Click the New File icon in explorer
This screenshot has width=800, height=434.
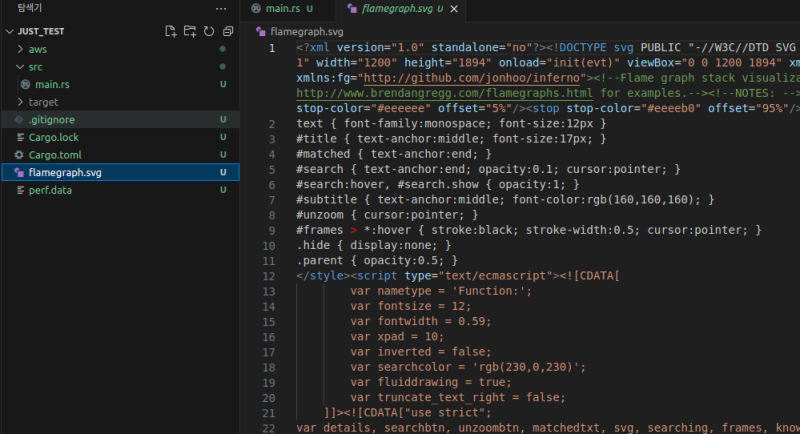[170, 31]
